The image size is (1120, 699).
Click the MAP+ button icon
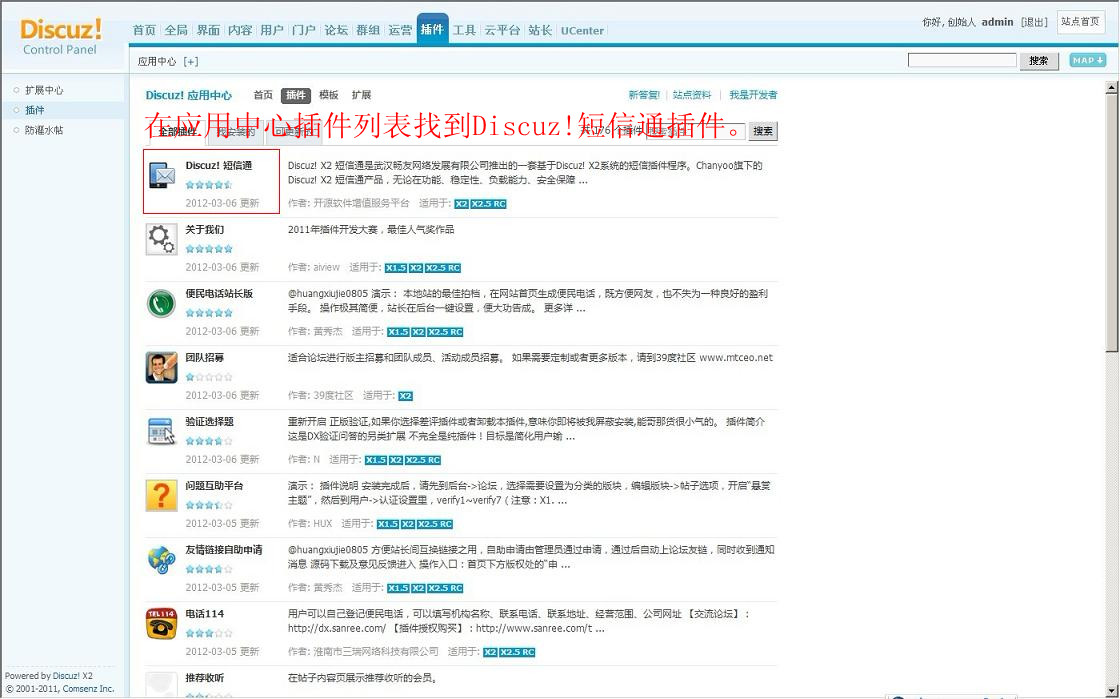tap(1088, 61)
